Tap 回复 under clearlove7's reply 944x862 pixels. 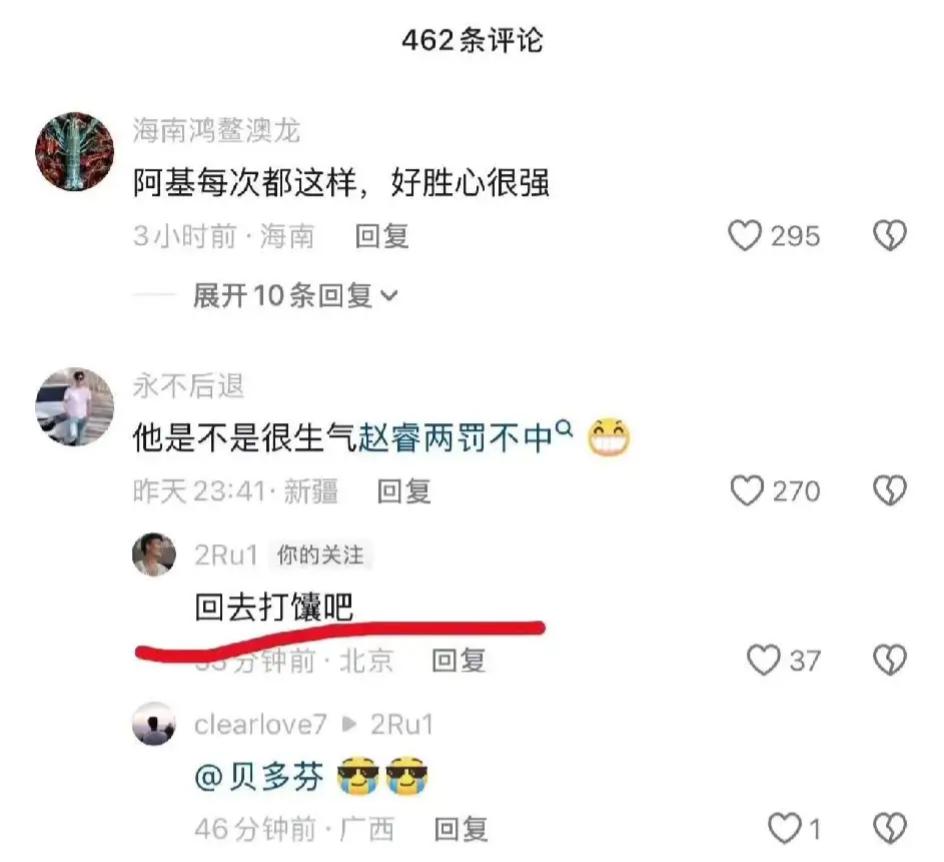[461, 829]
